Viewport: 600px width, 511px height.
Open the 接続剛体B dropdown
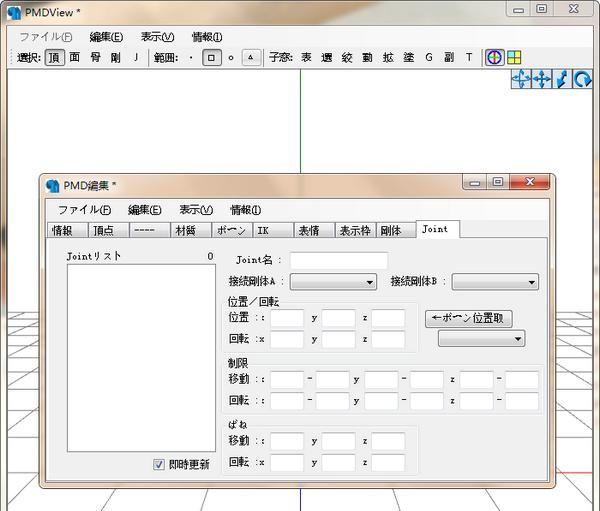(x=495, y=282)
